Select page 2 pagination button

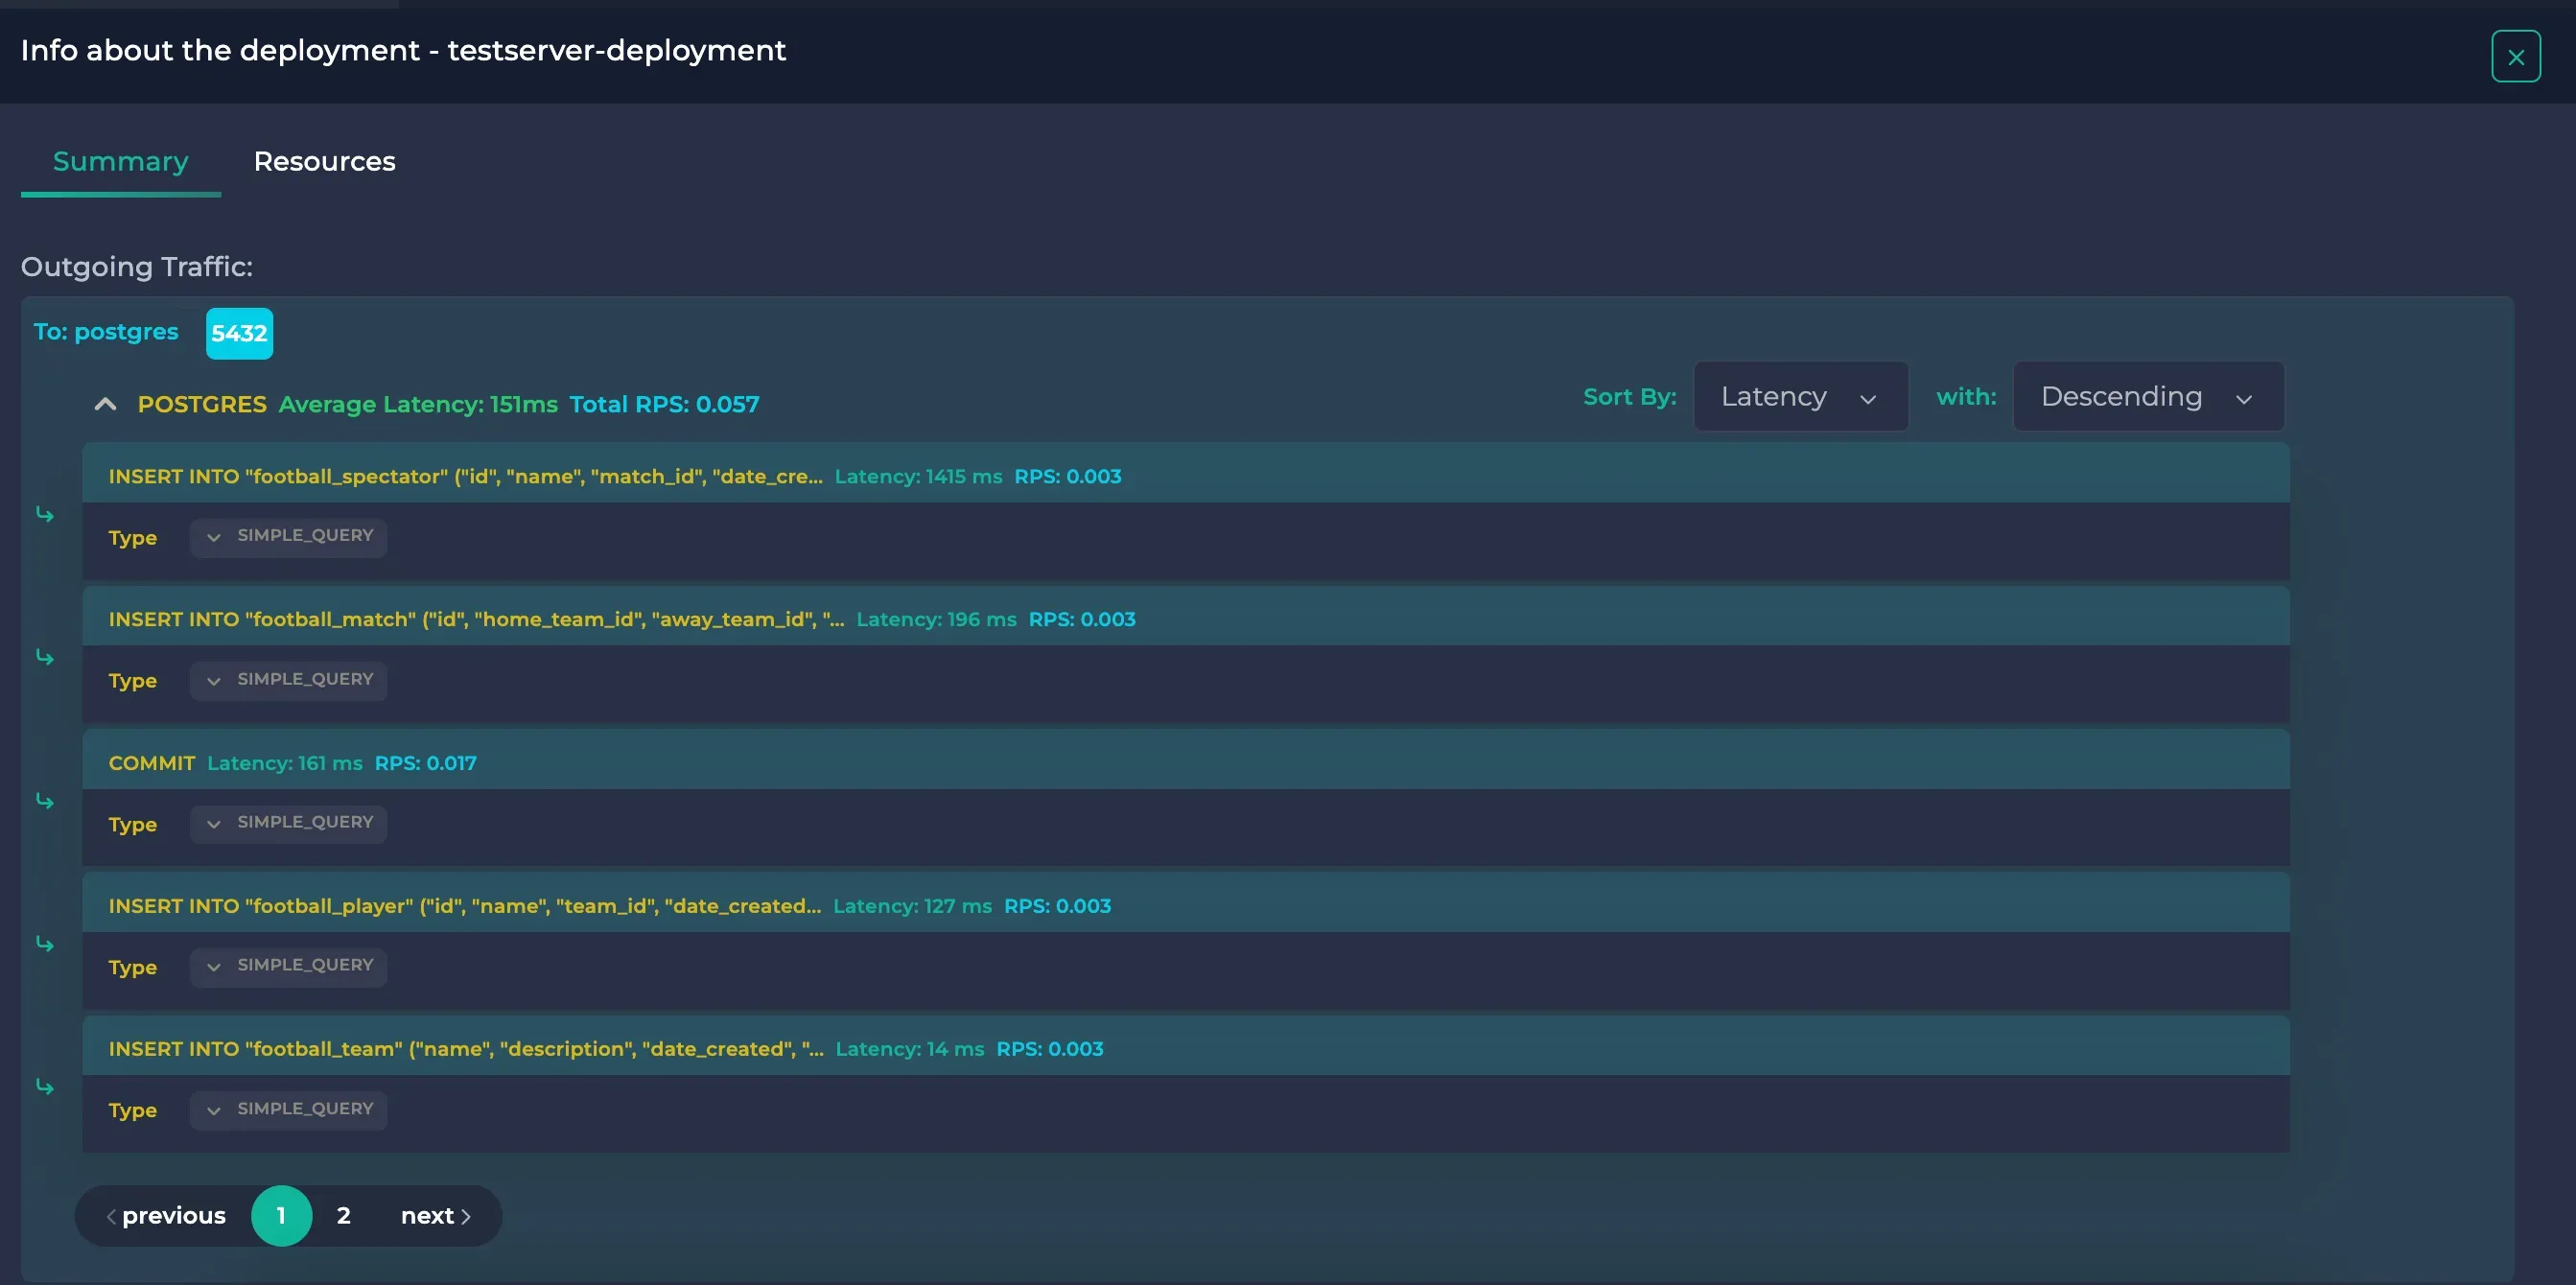coord(343,1214)
